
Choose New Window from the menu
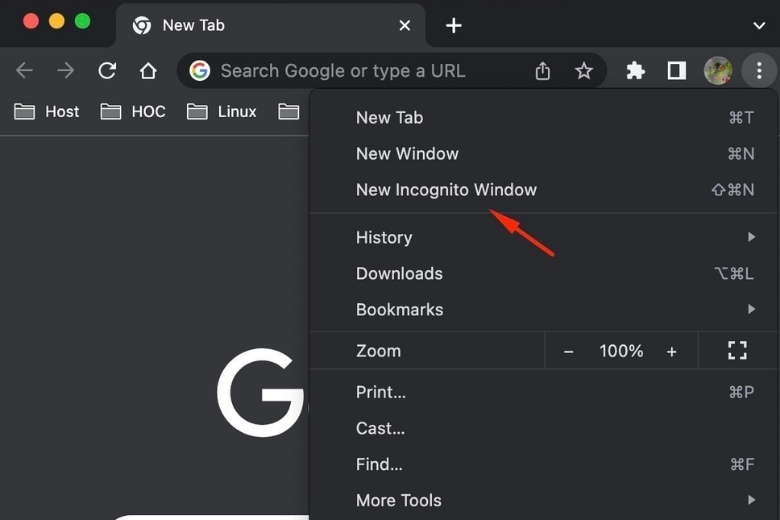pos(543,154)
